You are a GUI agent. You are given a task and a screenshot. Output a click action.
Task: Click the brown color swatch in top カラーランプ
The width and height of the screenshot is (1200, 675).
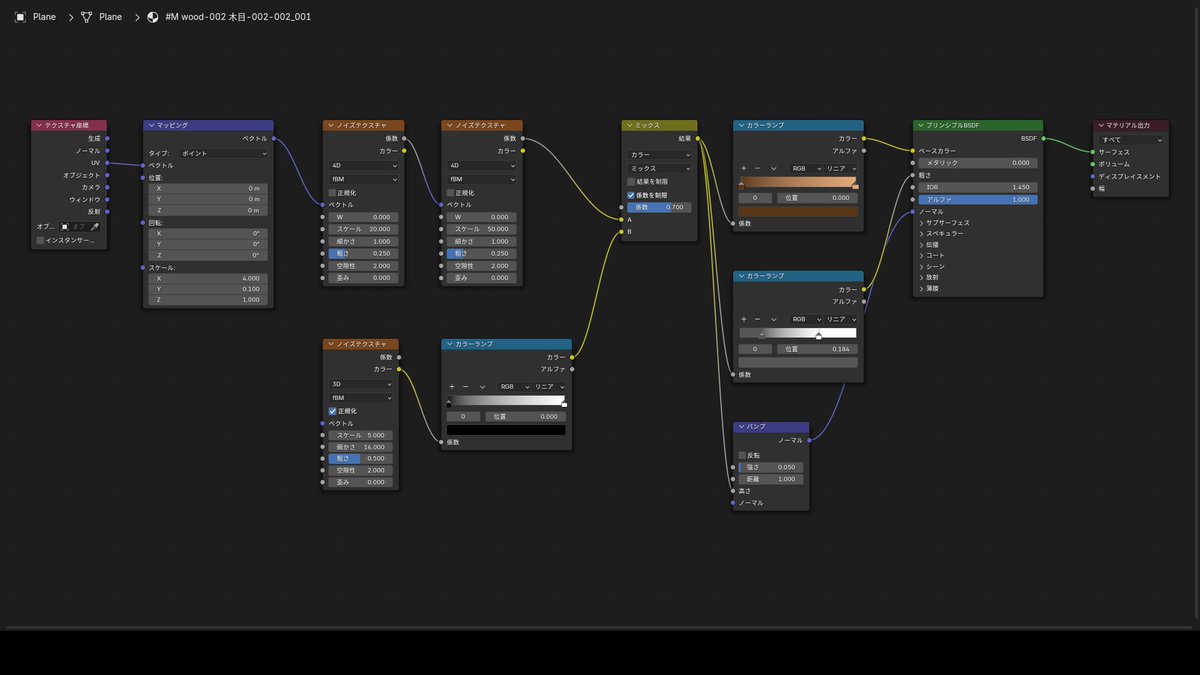click(798, 211)
